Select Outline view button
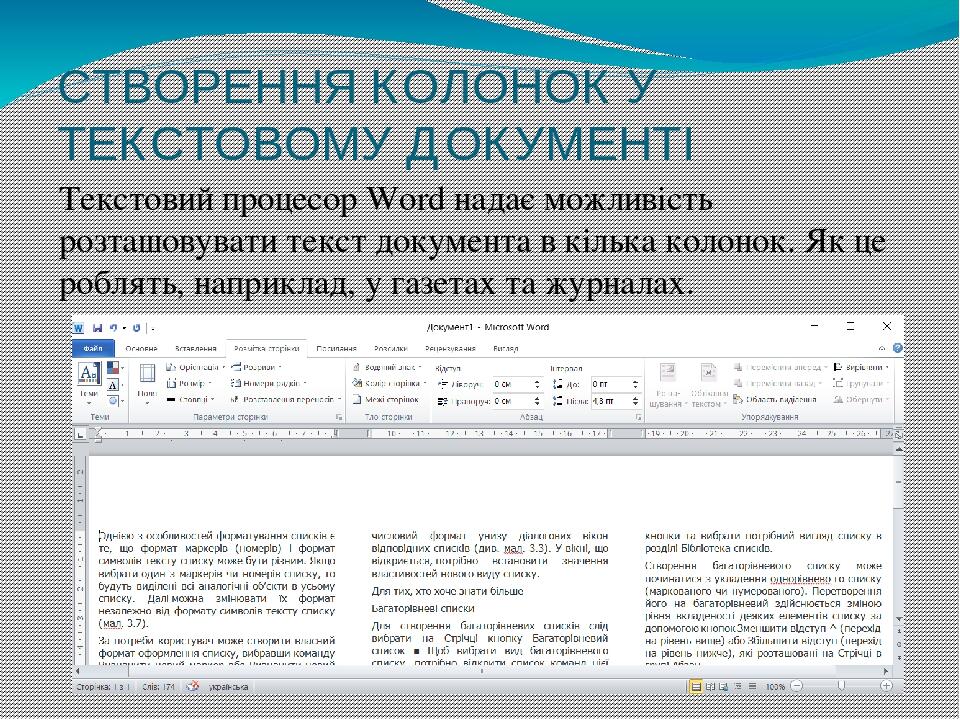The image size is (960, 720). click(738, 686)
